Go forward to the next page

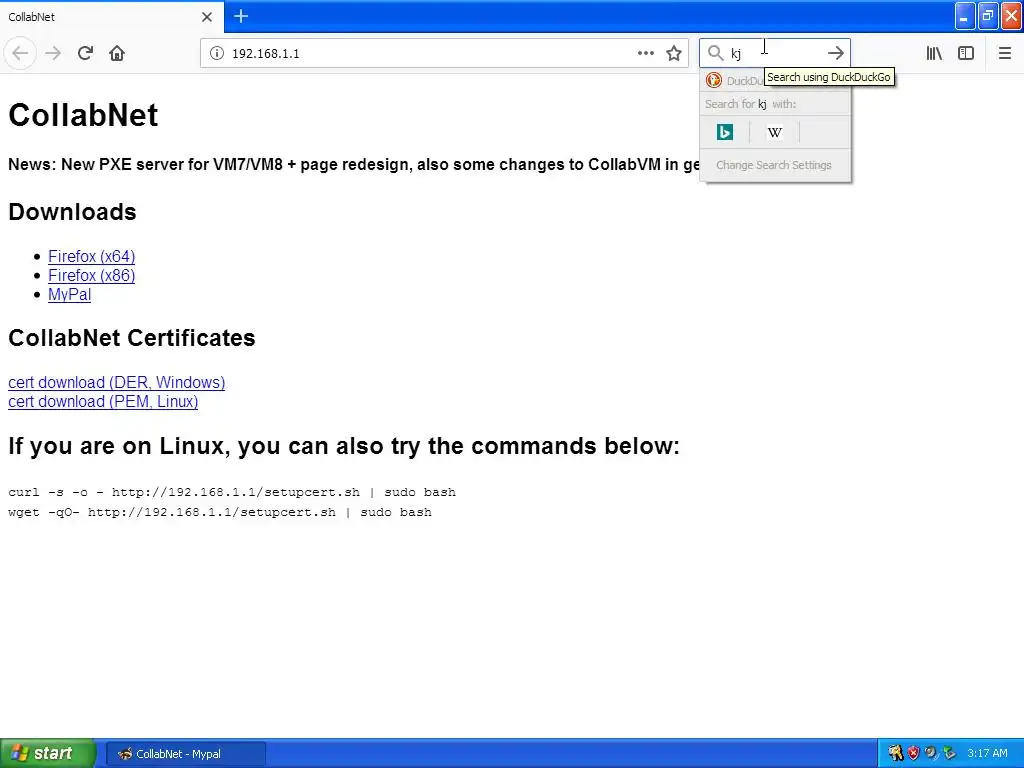tap(53, 53)
